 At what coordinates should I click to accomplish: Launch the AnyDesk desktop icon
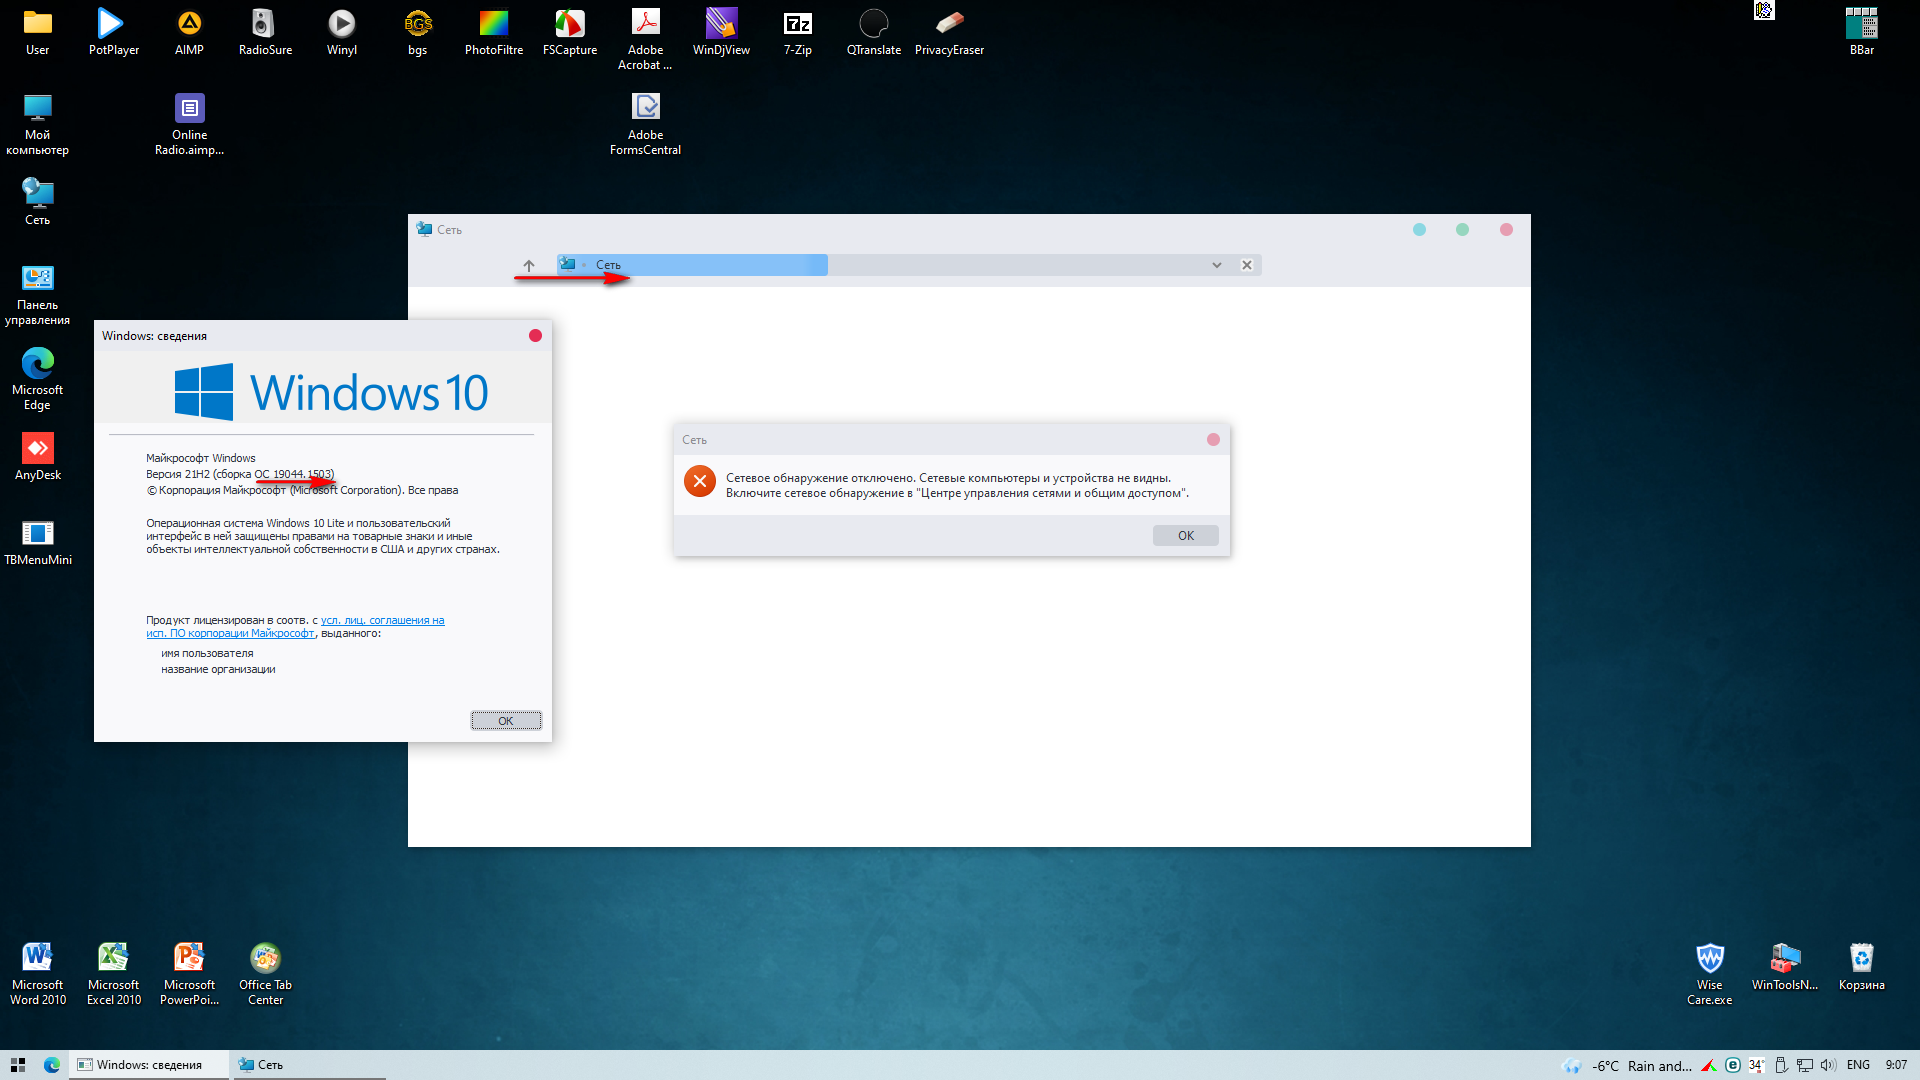[x=38, y=456]
